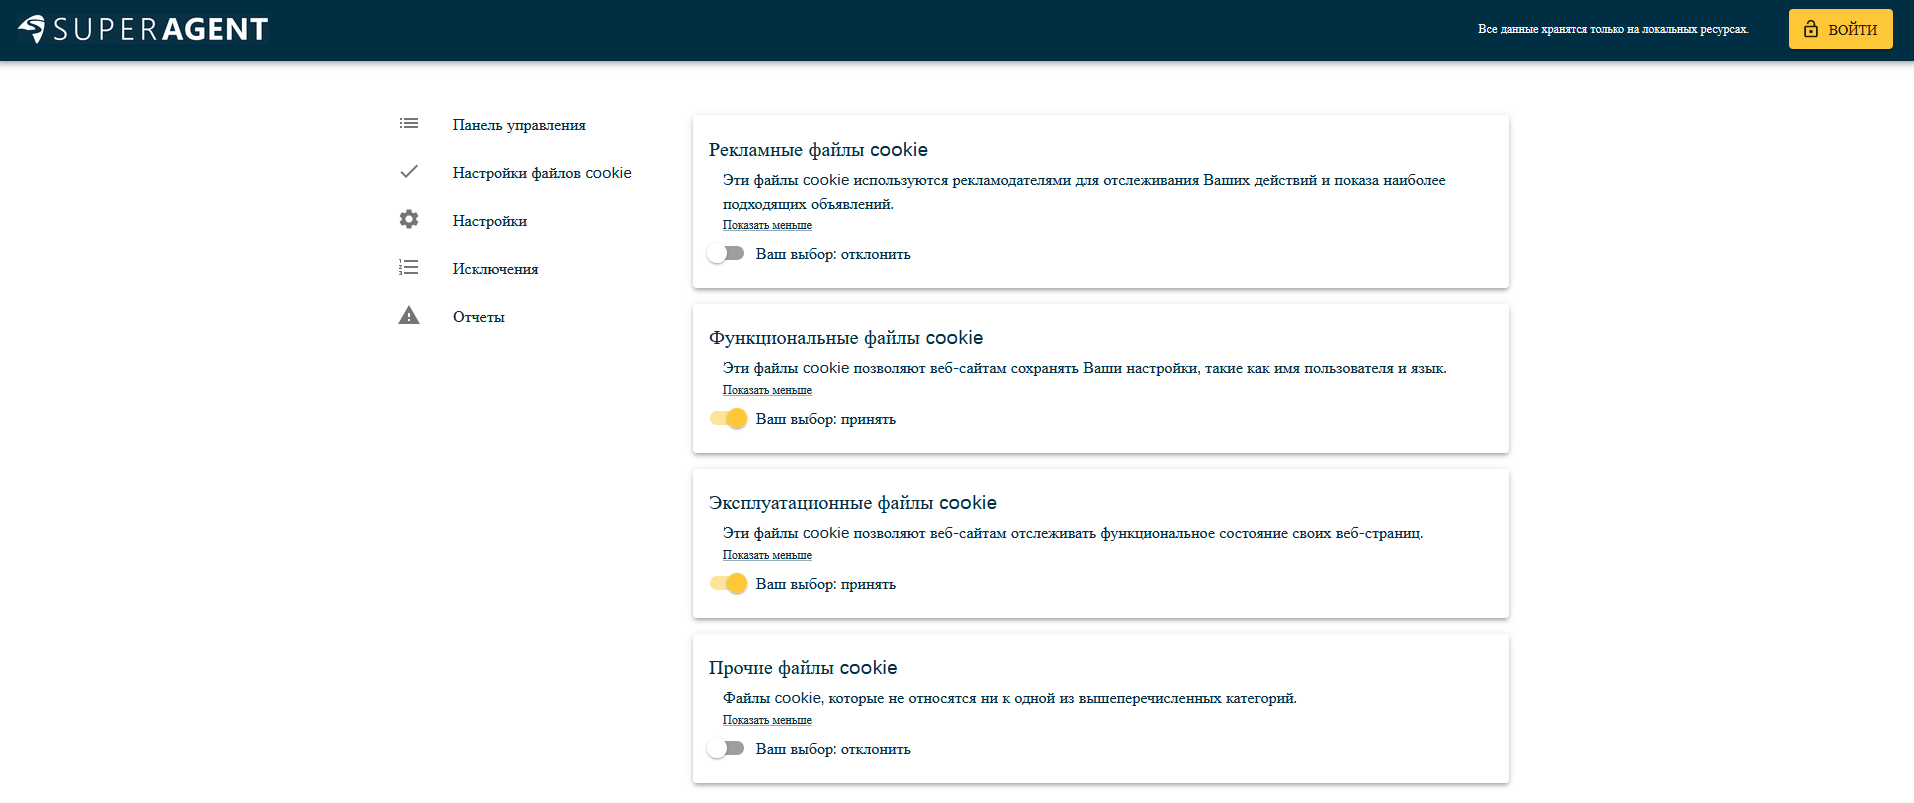This screenshot has height=803, width=1914.
Task: Click the warning triangle icon beside Отчеты
Action: click(409, 316)
